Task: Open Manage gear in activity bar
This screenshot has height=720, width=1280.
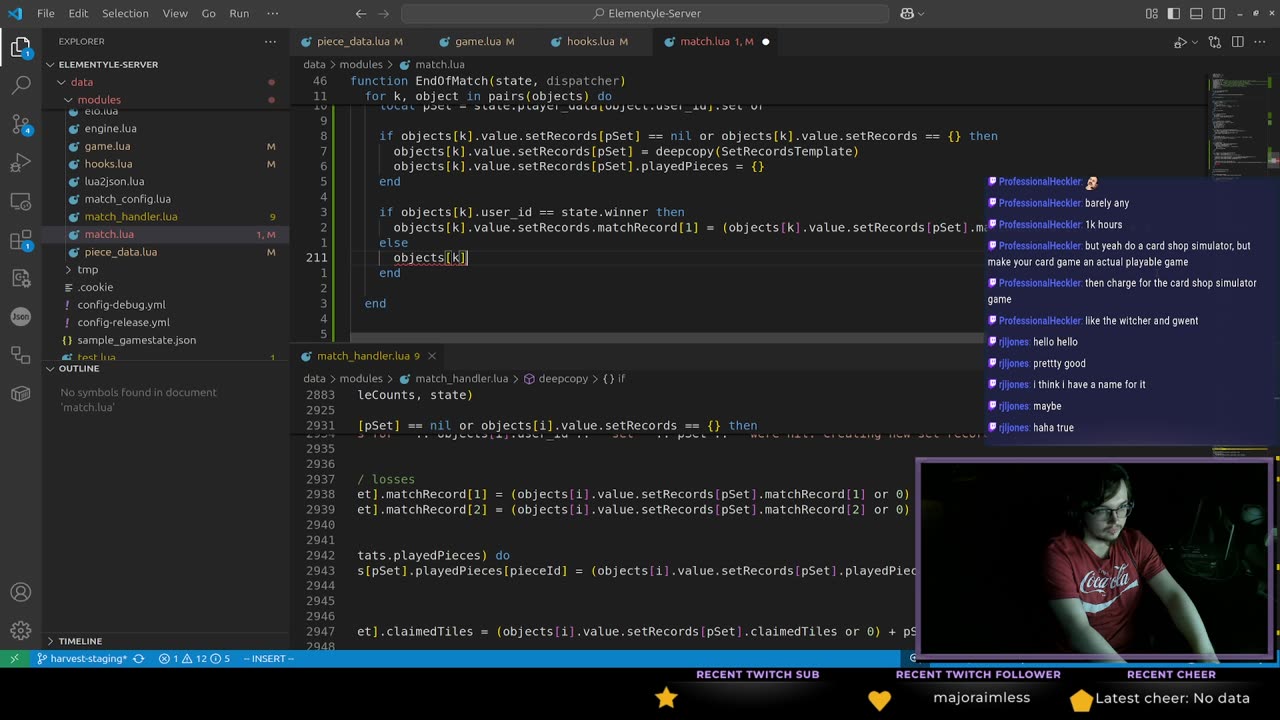Action: [21, 631]
